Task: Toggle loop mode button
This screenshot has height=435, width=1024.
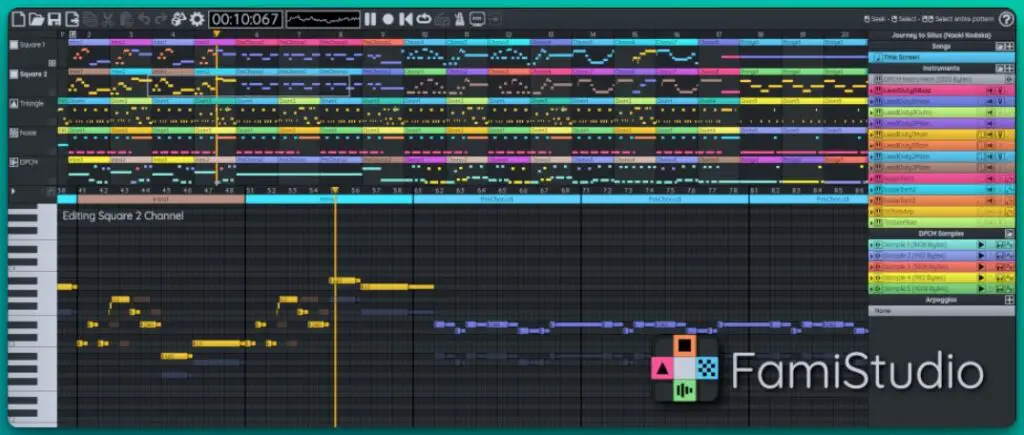Action: pos(423,19)
